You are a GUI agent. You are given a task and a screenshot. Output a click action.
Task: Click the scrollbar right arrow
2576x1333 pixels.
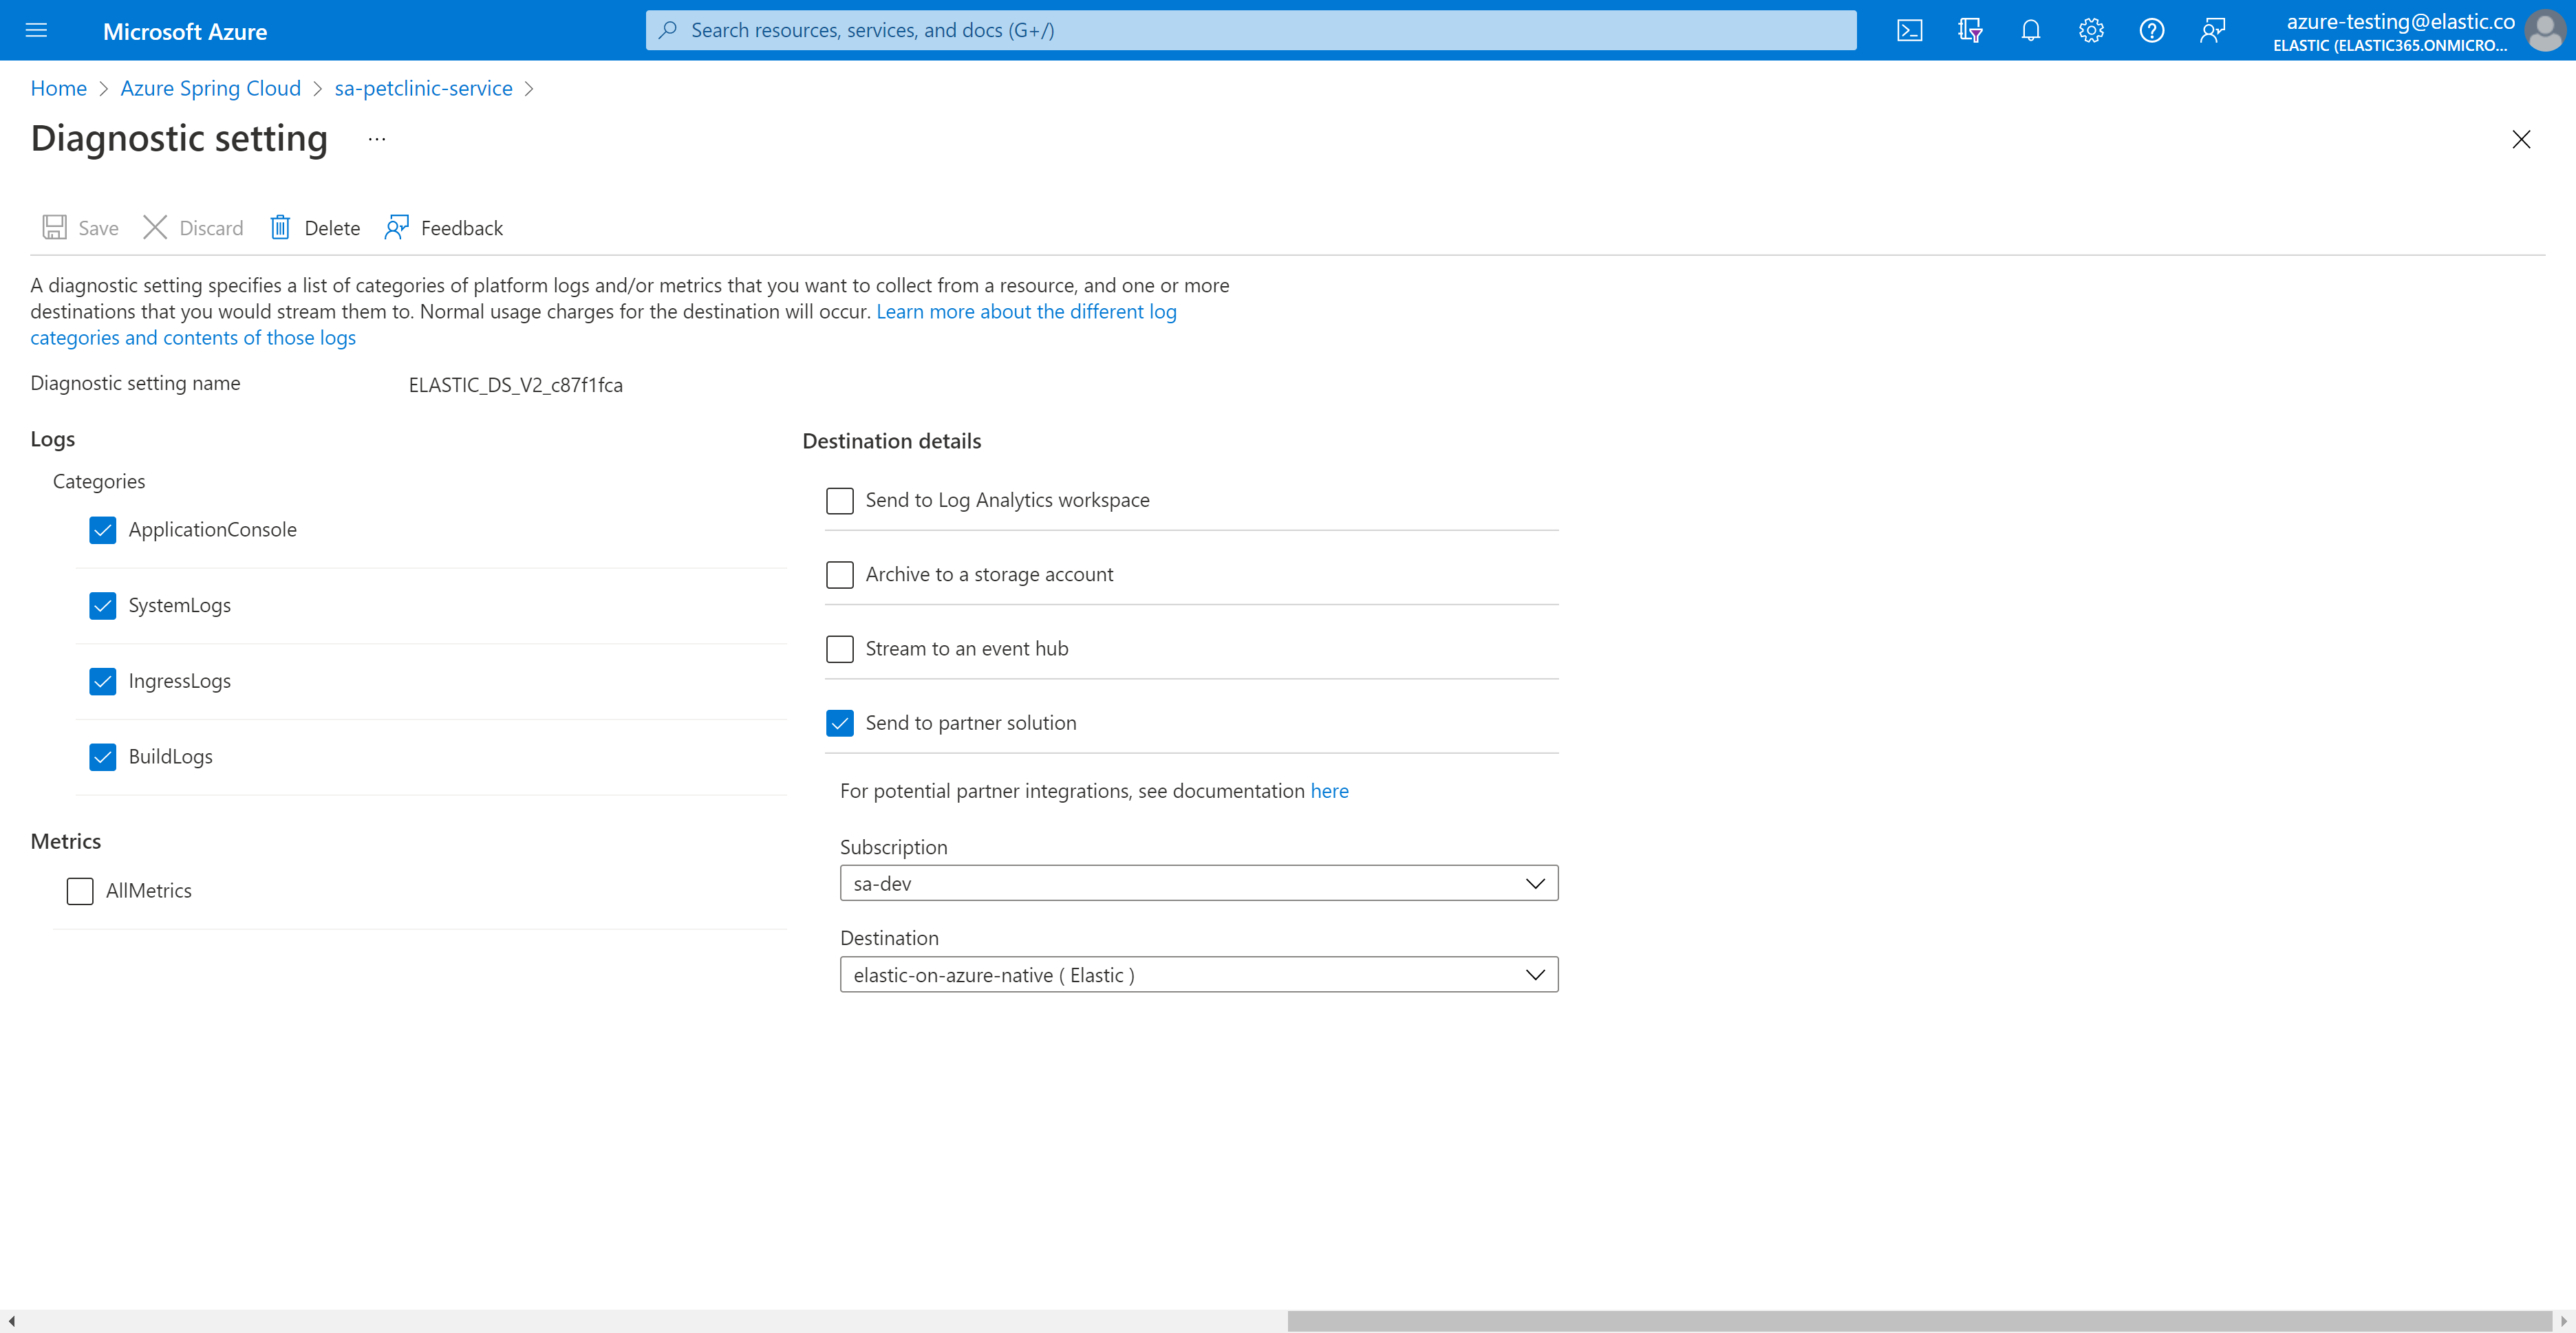pyautogui.click(x=2564, y=1321)
